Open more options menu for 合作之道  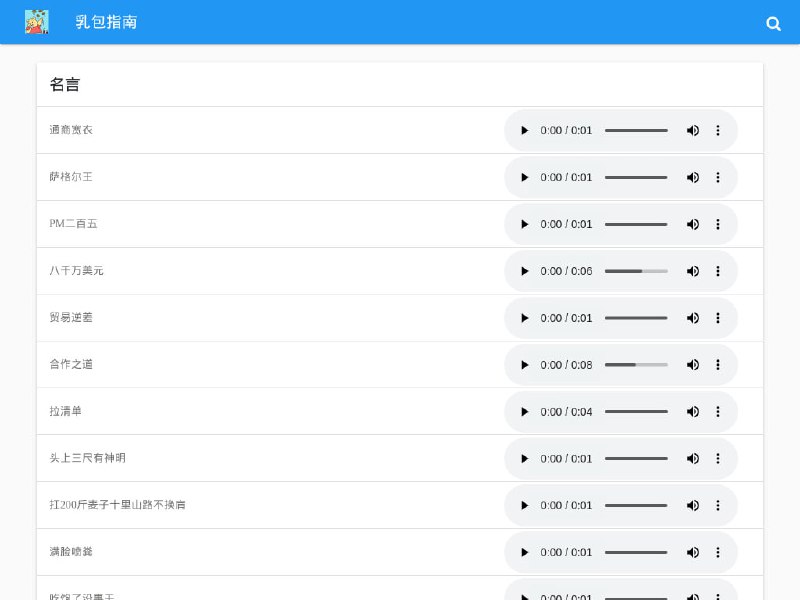point(717,365)
